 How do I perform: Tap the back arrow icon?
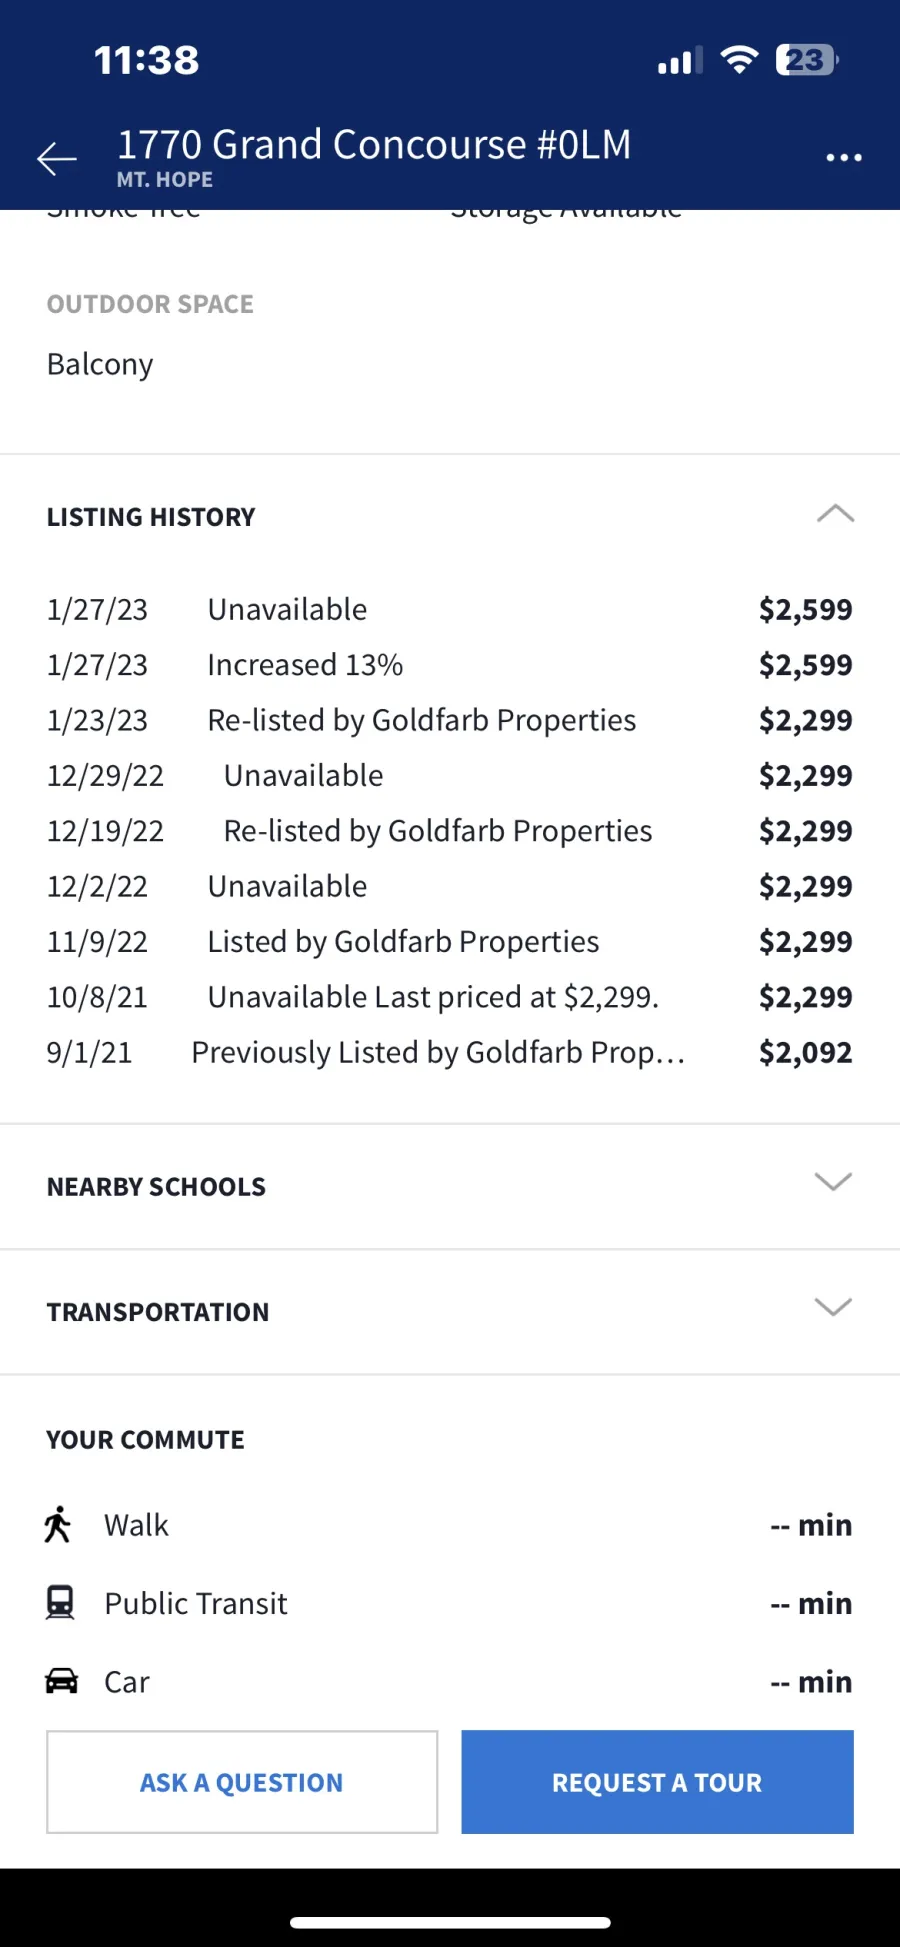[57, 158]
